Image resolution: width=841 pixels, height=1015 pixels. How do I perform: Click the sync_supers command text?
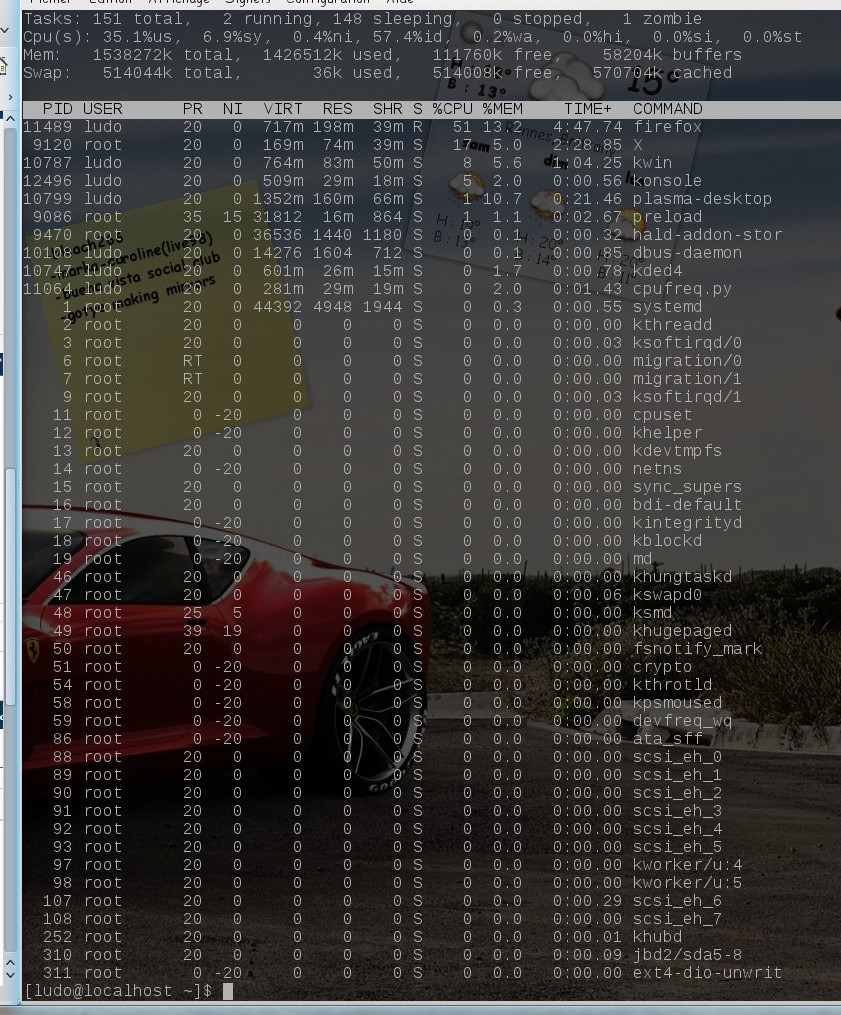pyautogui.click(x=688, y=487)
